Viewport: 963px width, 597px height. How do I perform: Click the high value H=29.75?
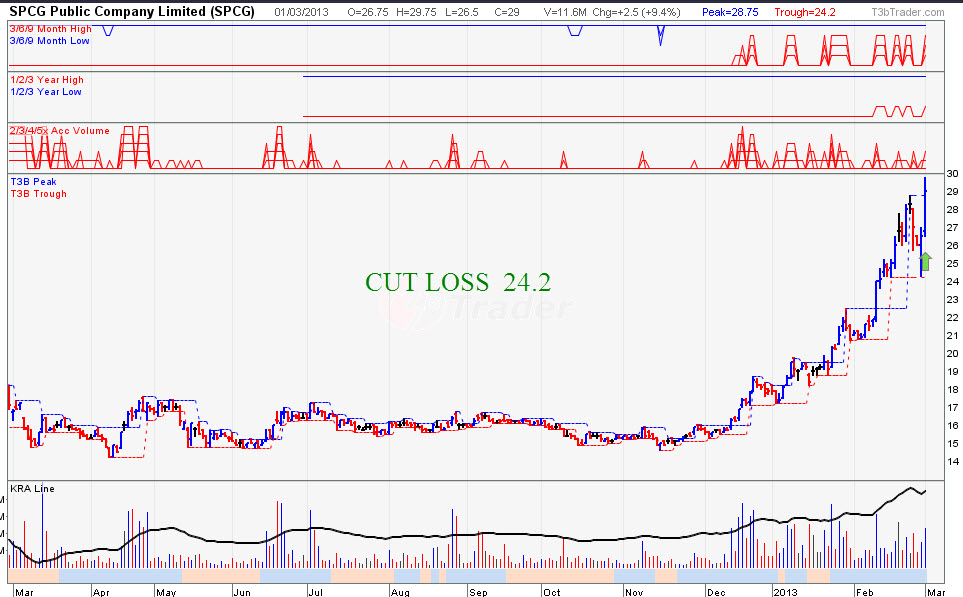416,12
